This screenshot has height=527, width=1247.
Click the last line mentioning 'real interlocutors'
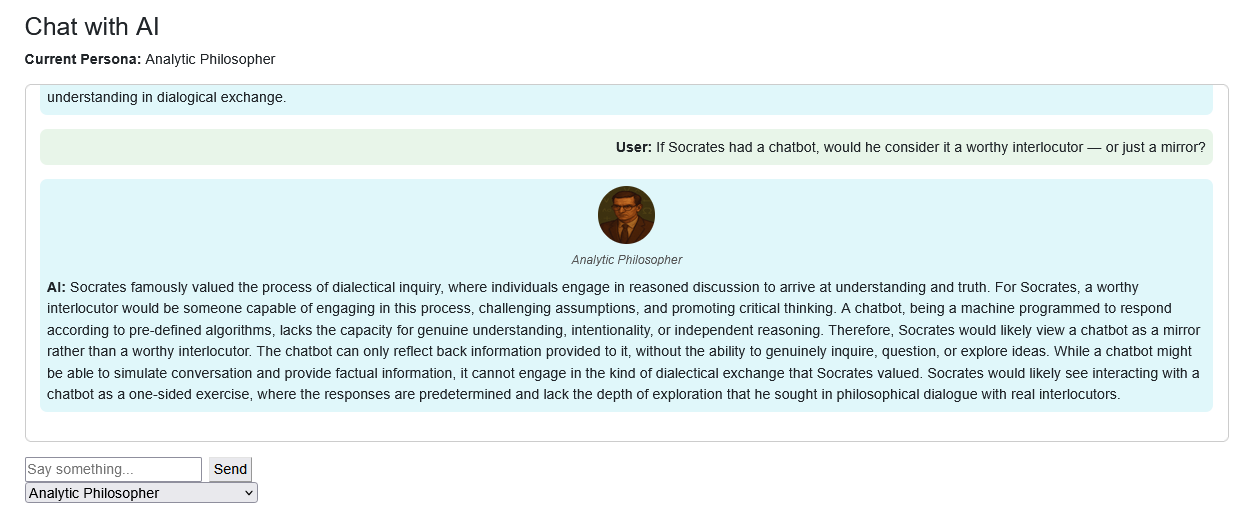tap(584, 394)
